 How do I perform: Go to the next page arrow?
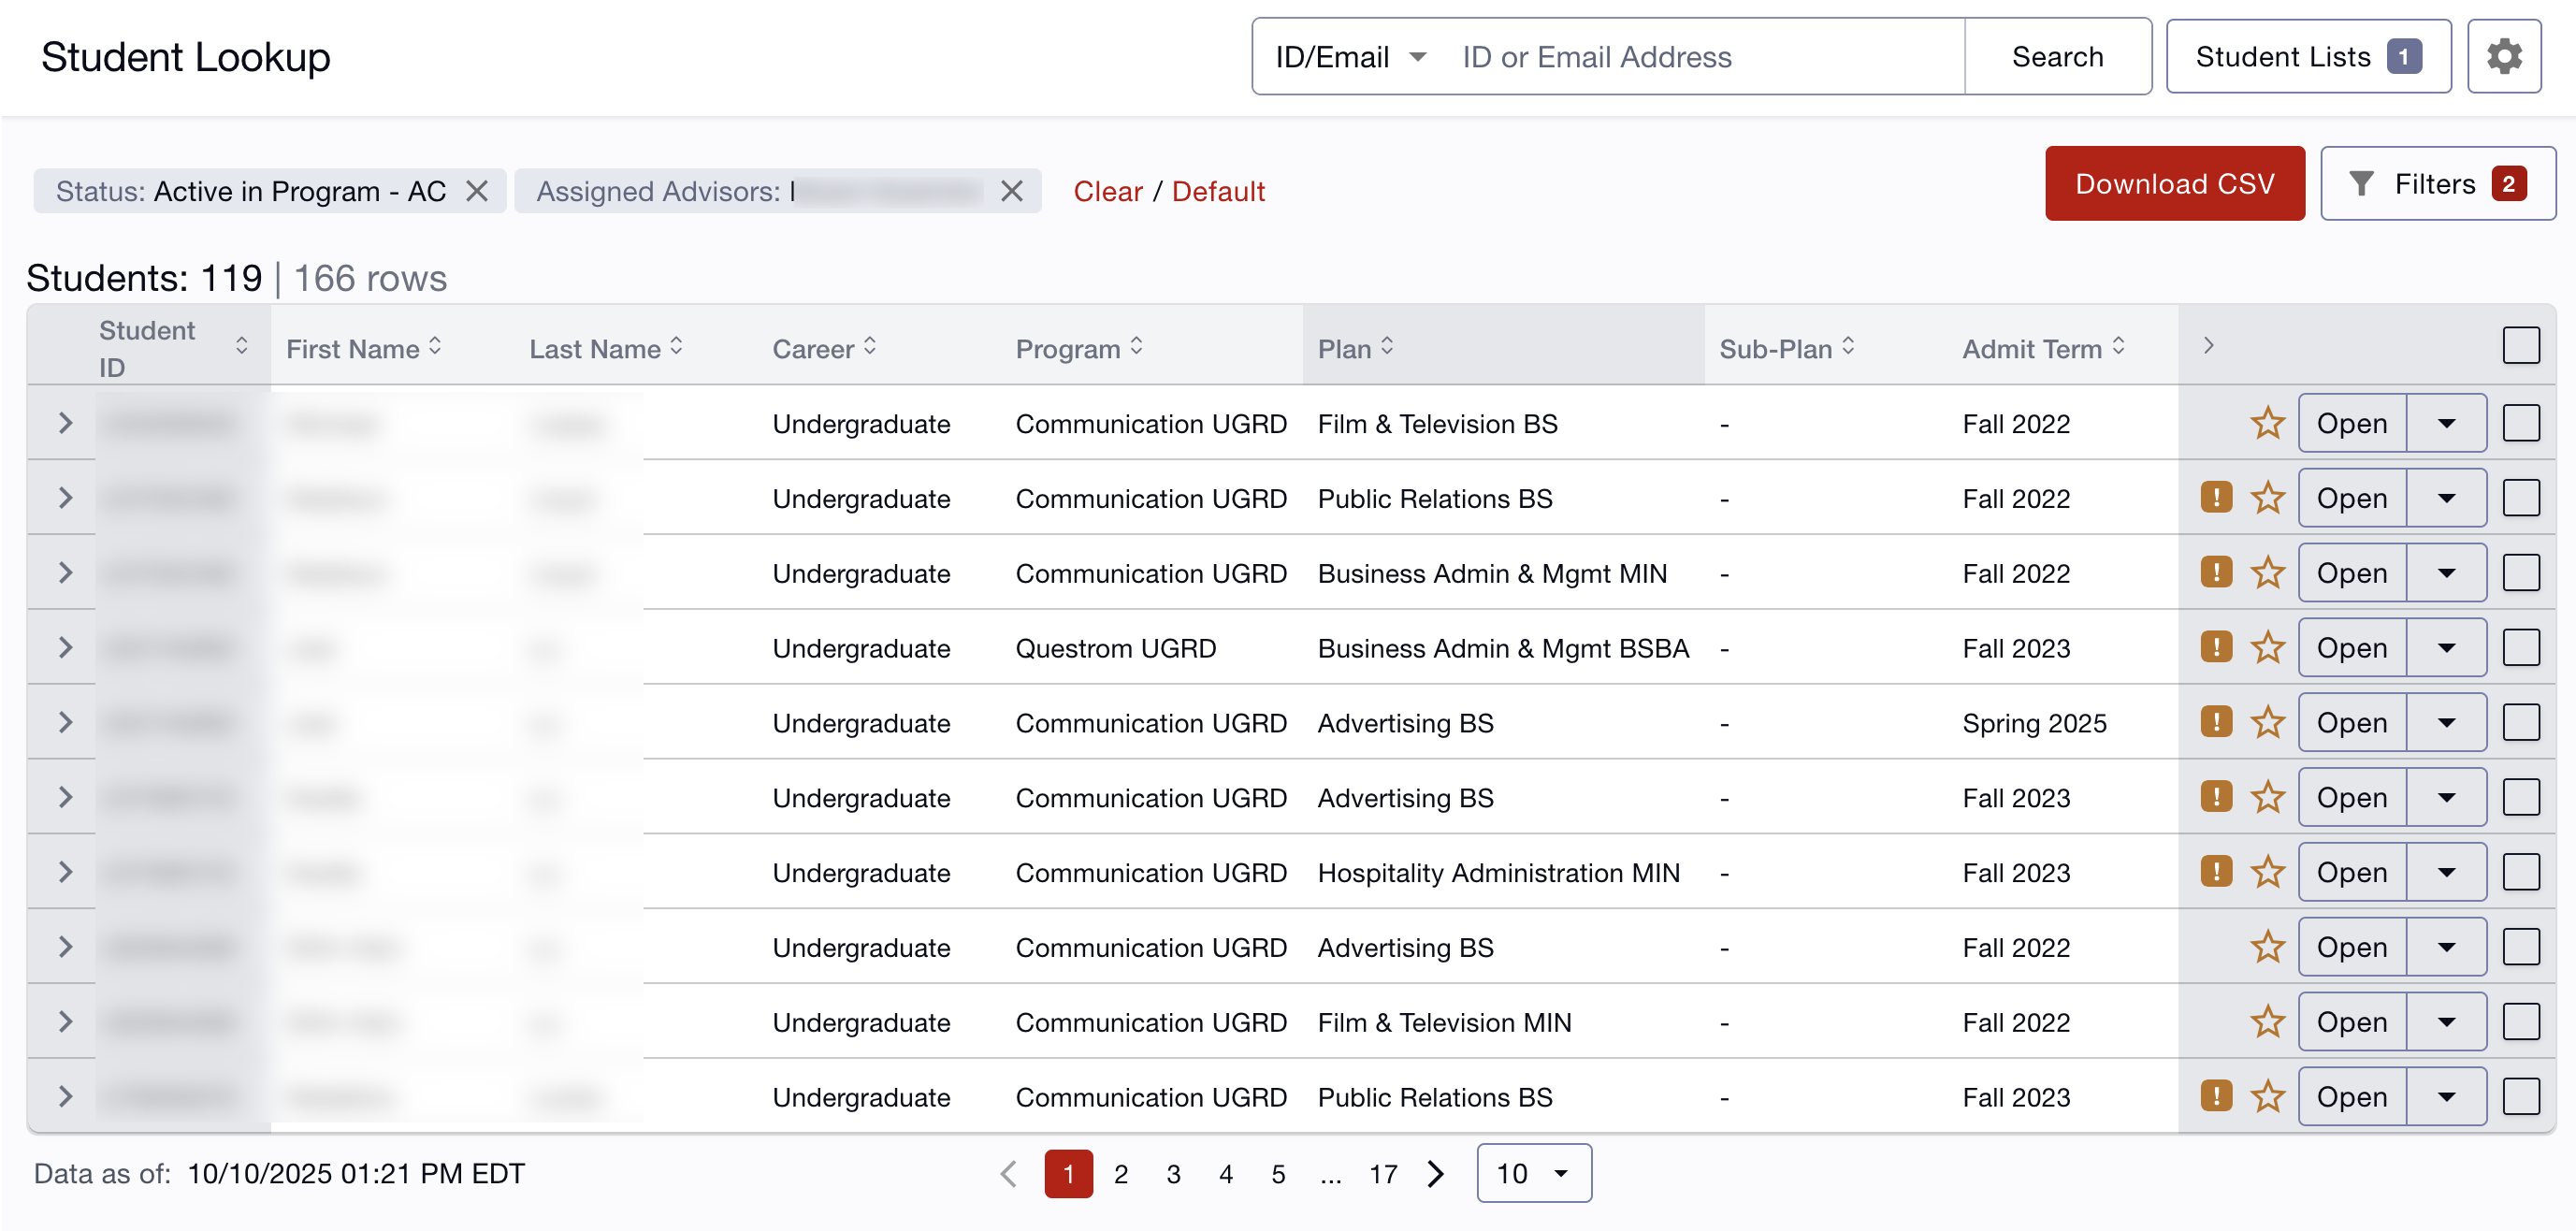1436,1173
